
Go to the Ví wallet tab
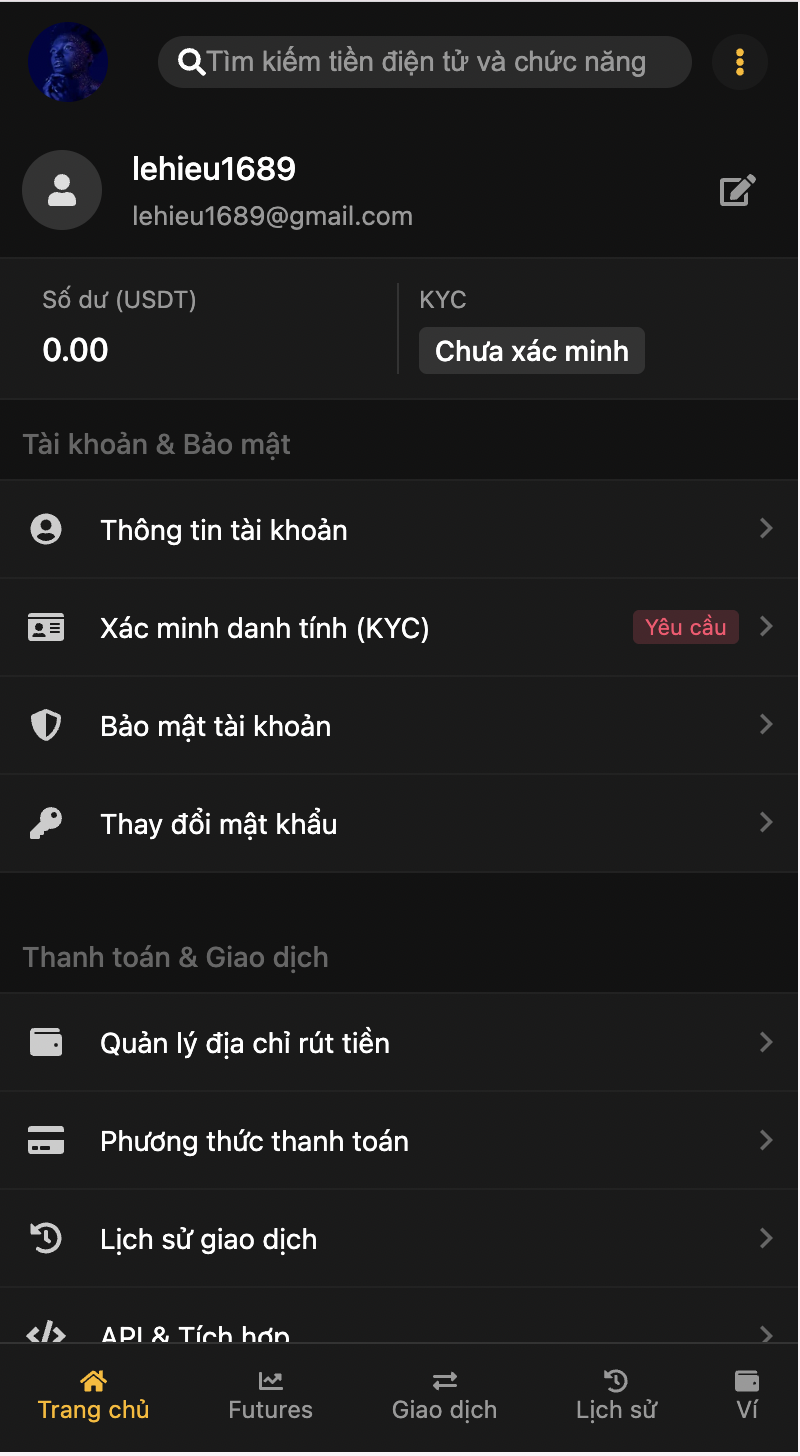(747, 1396)
